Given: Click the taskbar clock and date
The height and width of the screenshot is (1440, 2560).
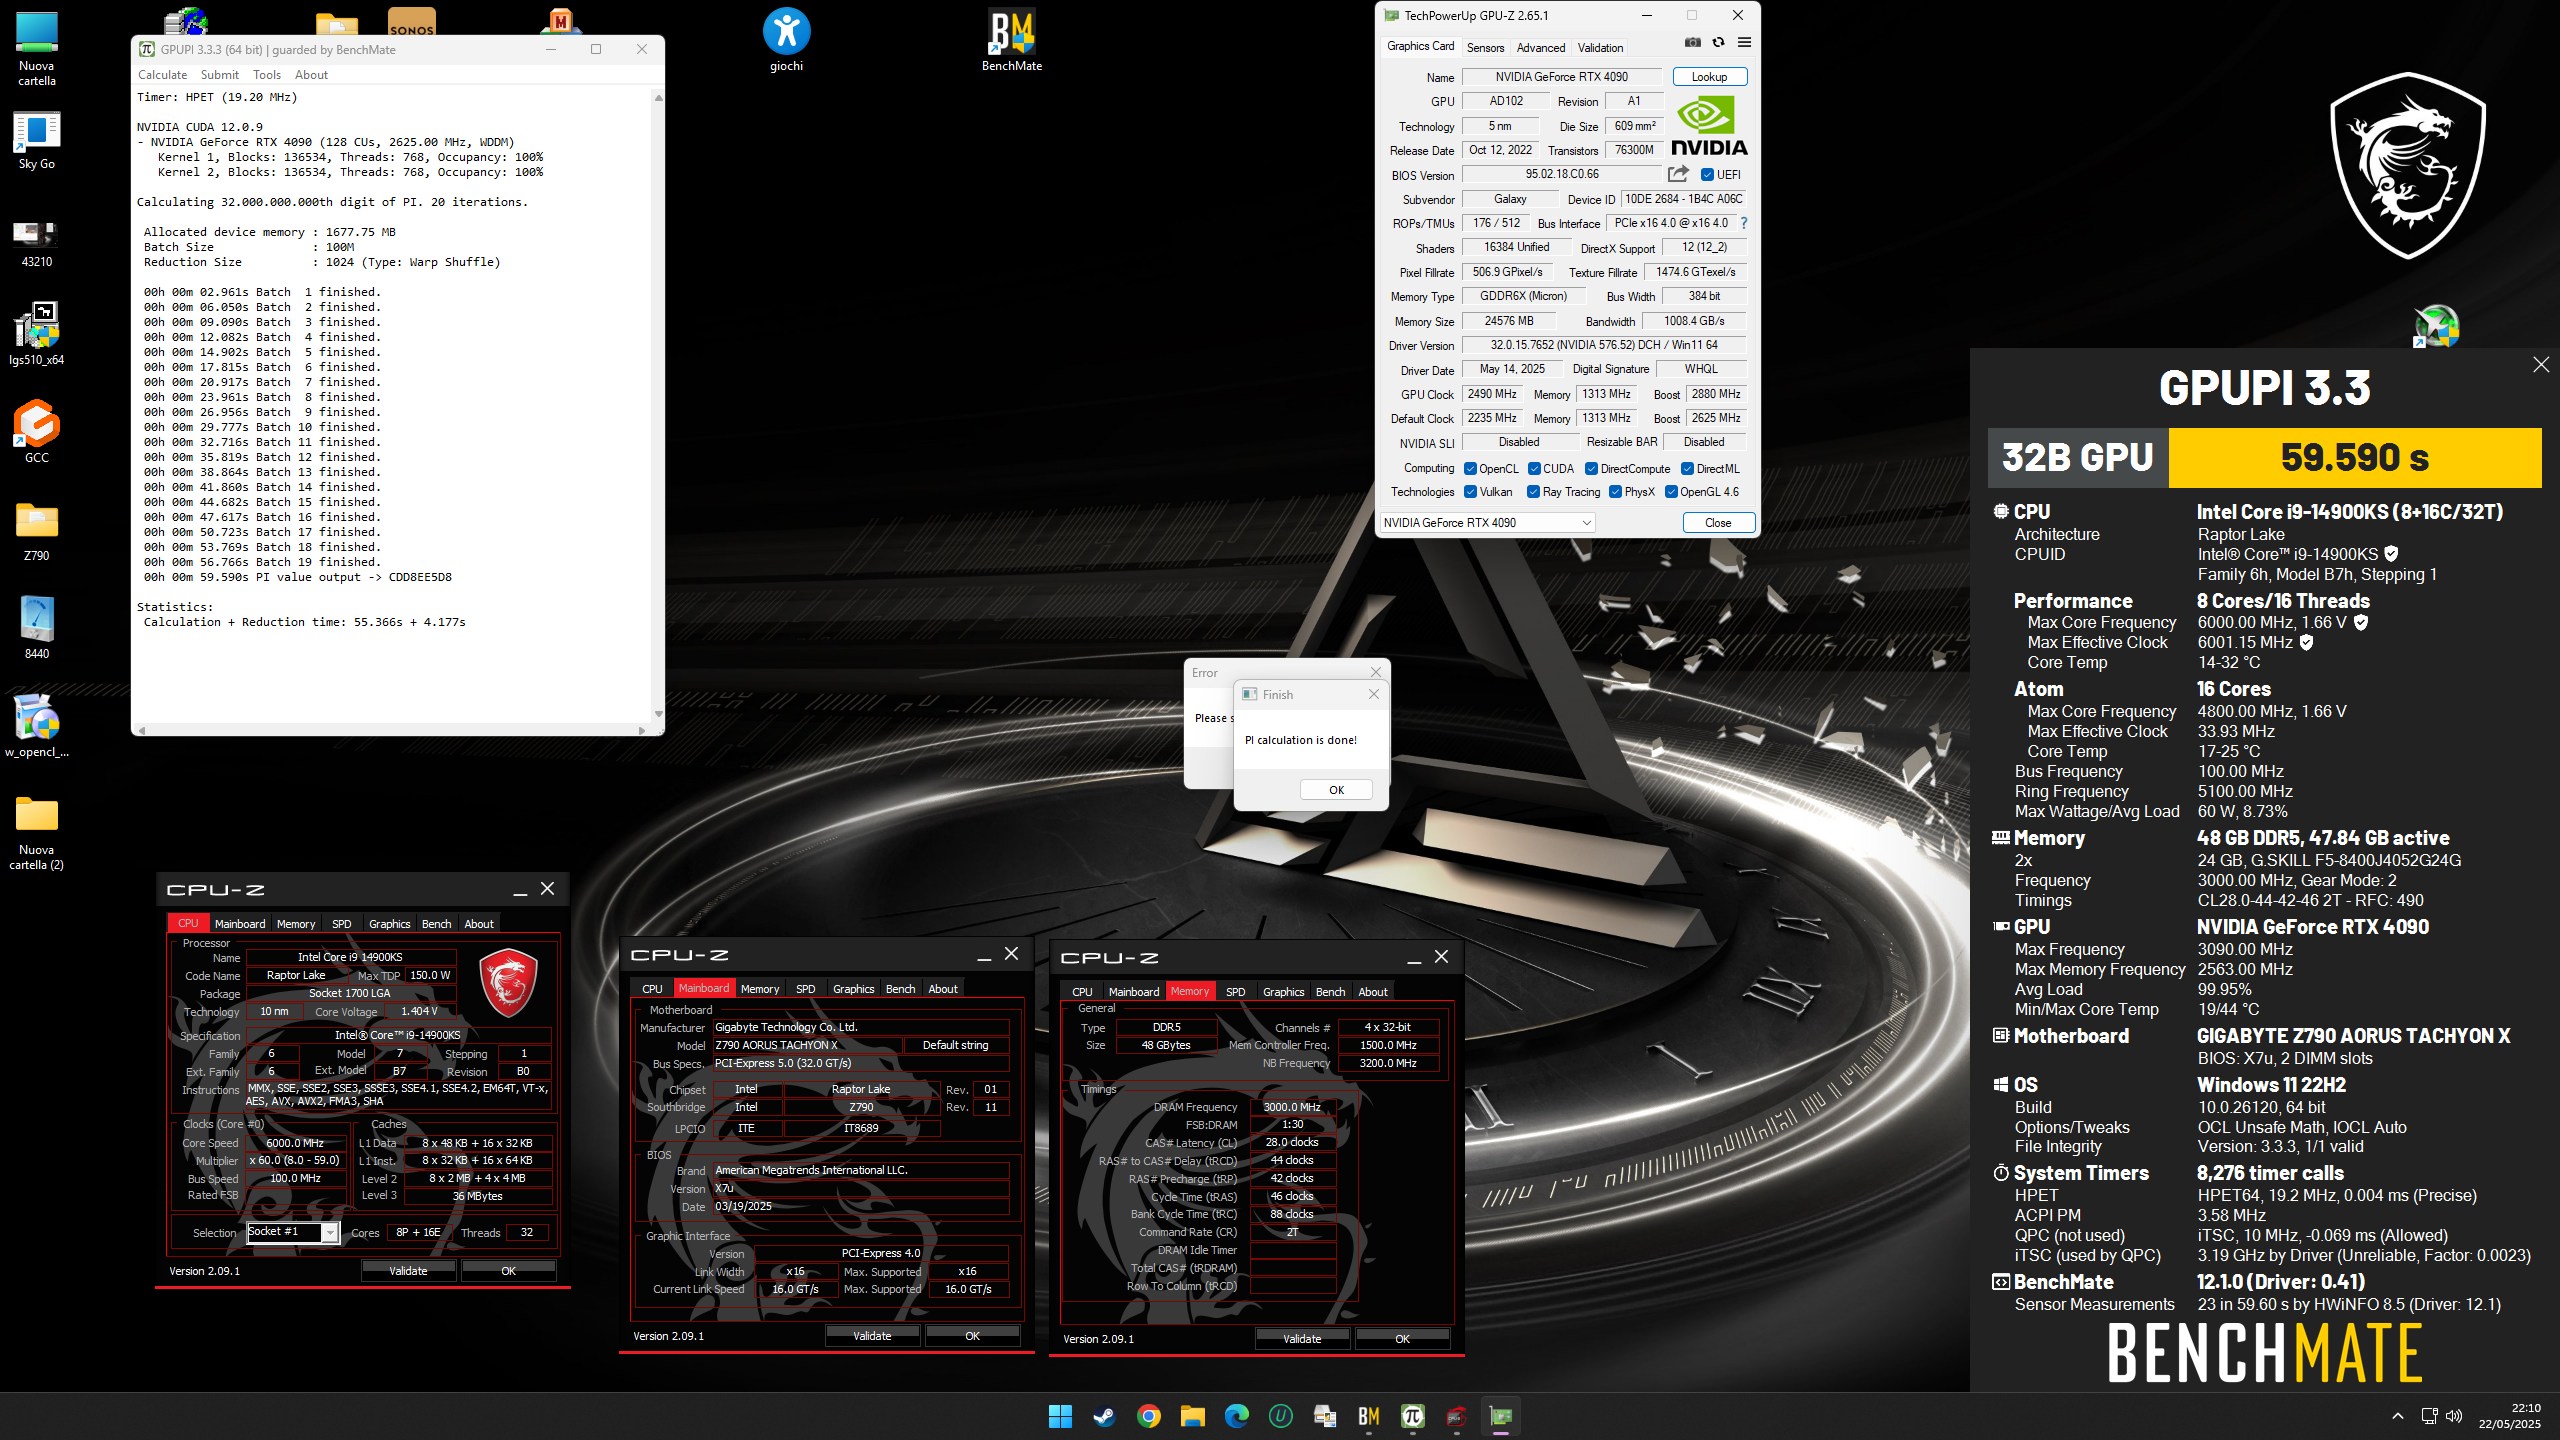Looking at the screenshot, I should pyautogui.click(x=2510, y=1416).
